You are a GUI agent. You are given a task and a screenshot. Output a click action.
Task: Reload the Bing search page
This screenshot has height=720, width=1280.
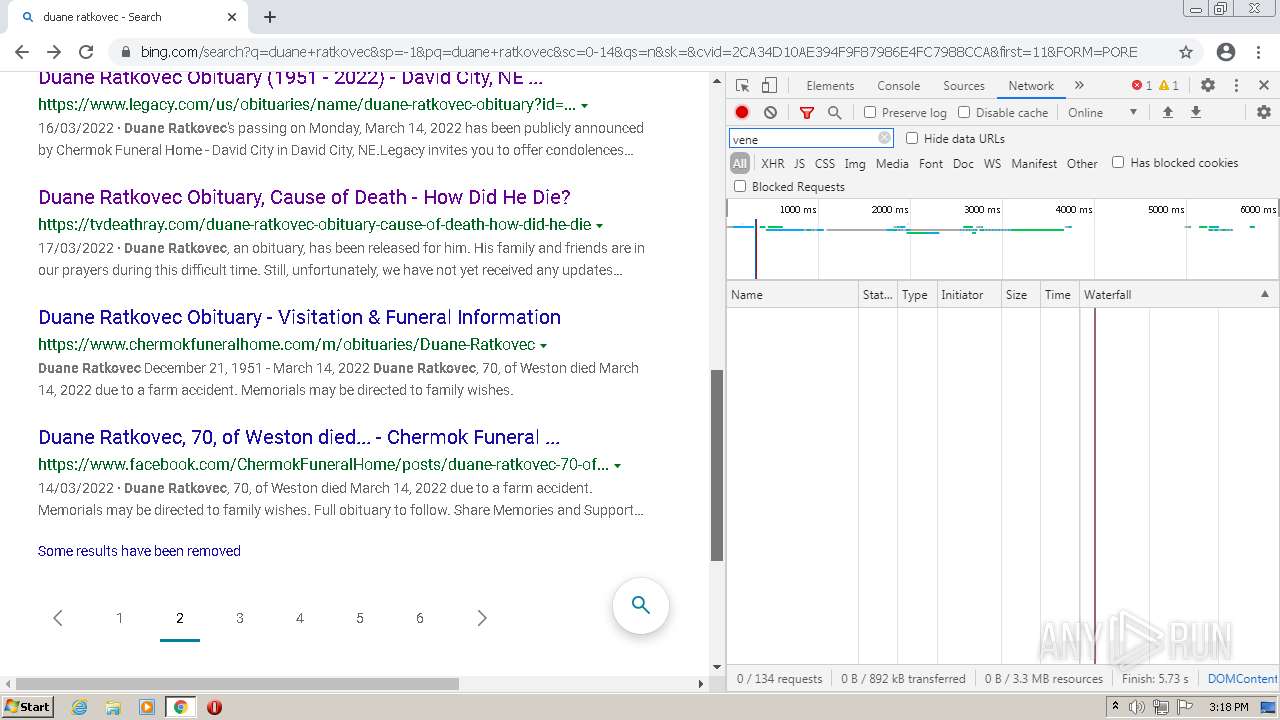click(86, 52)
